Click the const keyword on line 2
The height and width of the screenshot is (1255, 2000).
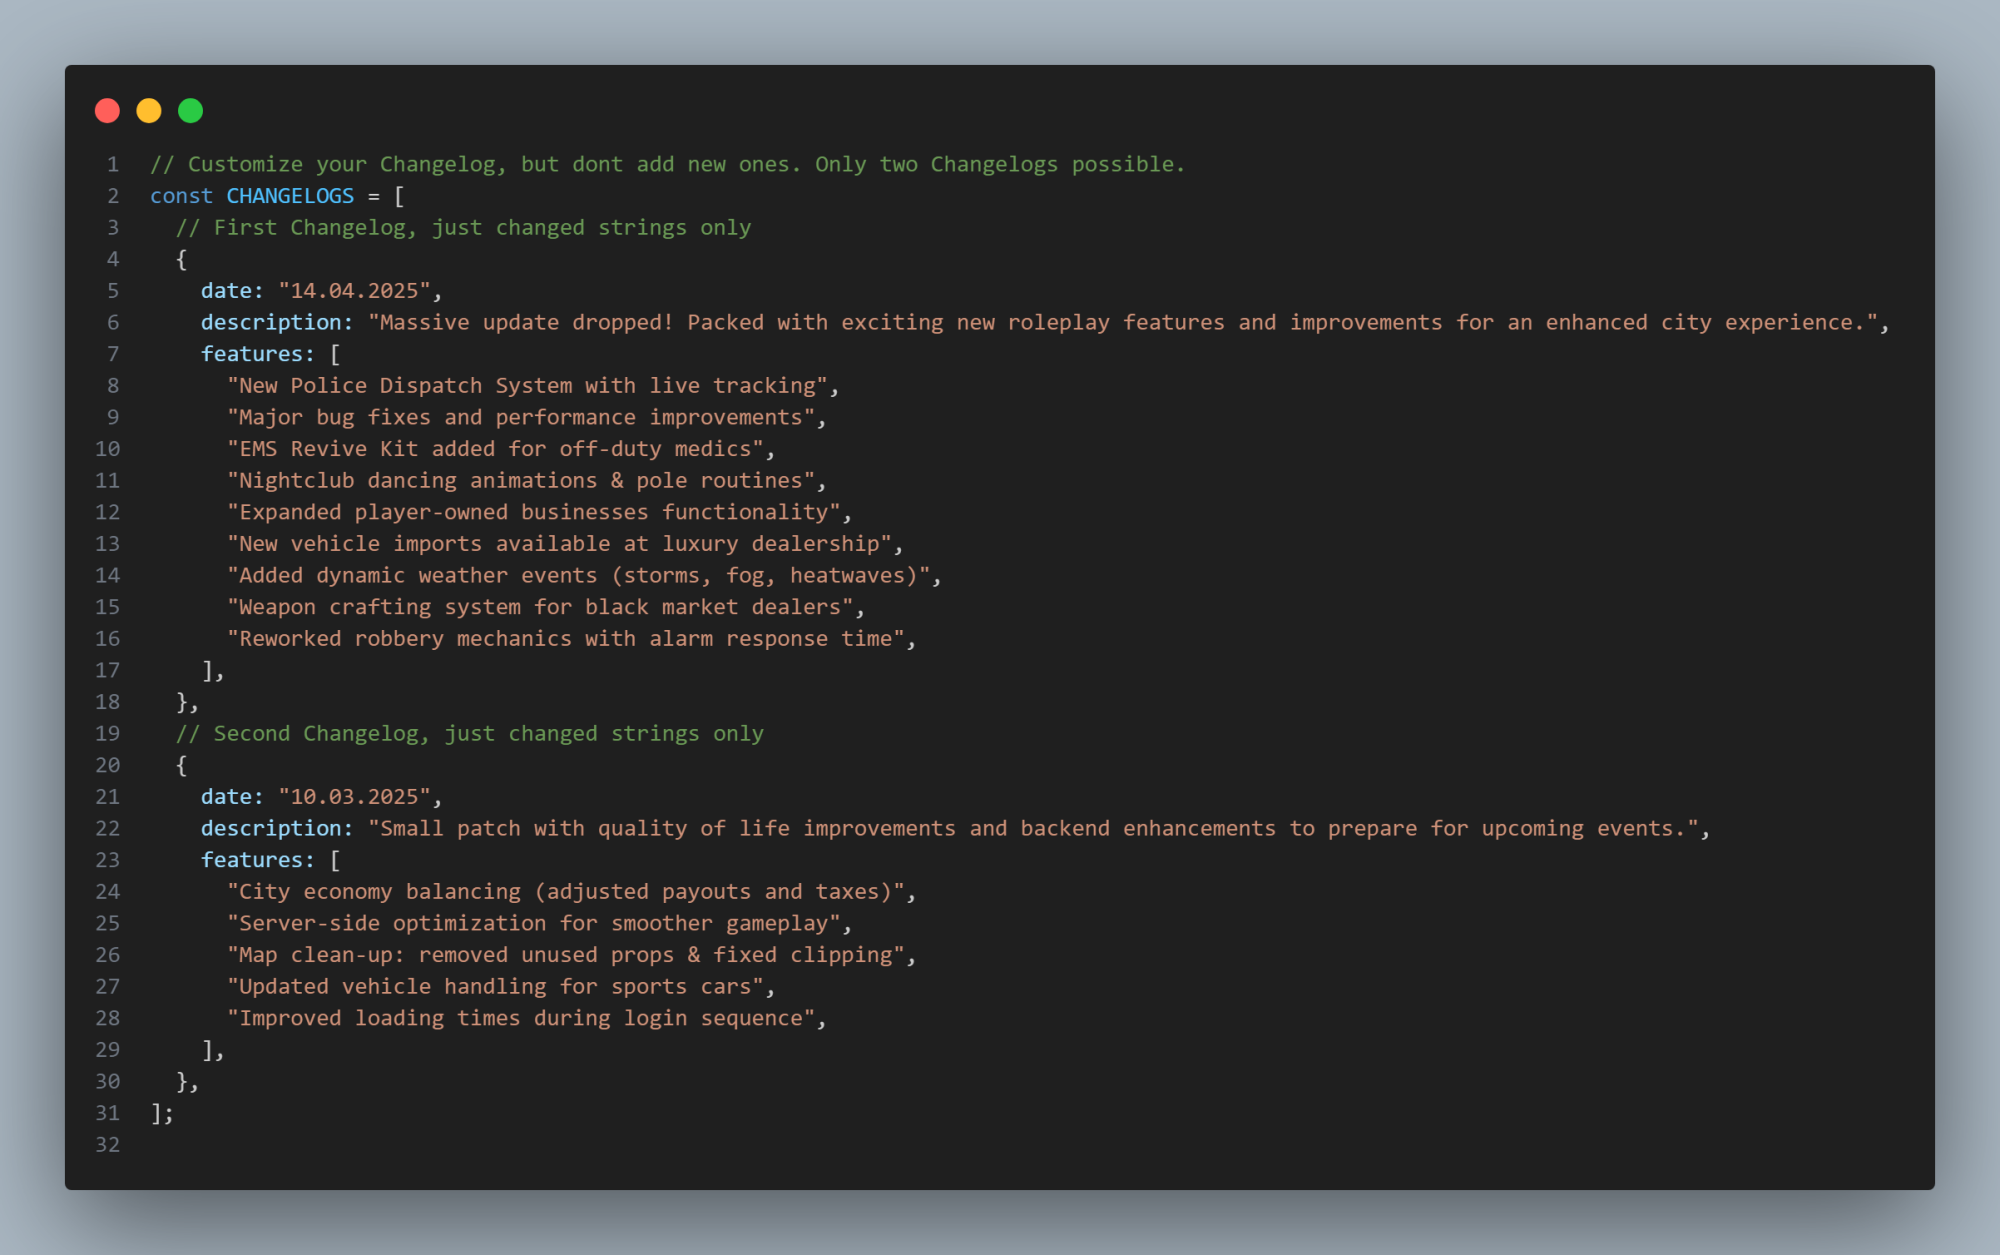click(181, 196)
